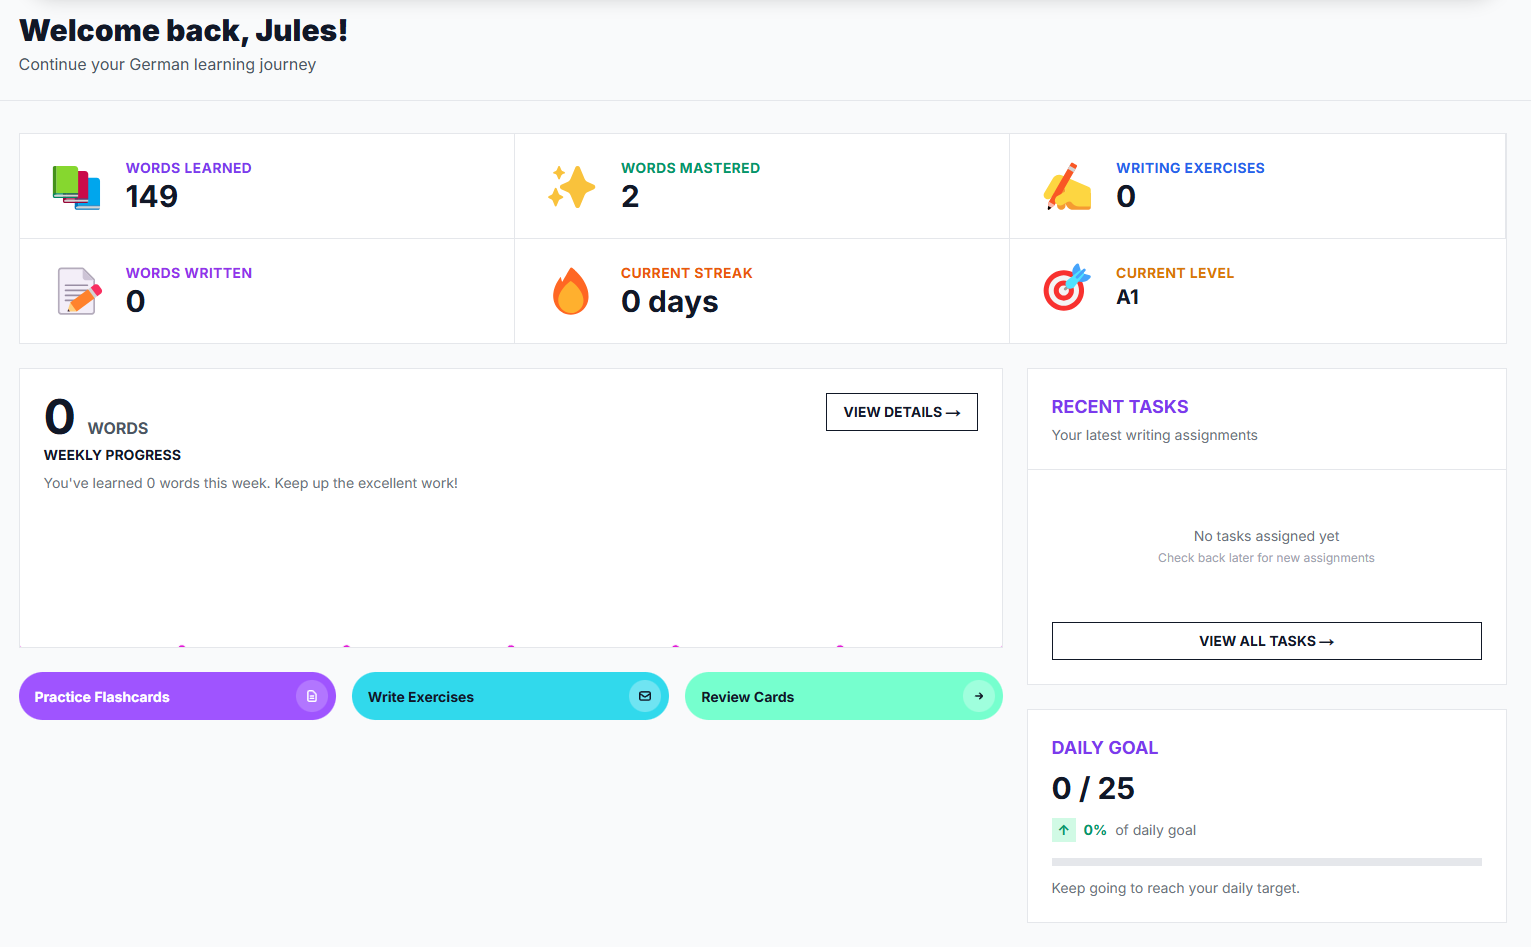The height and width of the screenshot is (947, 1531).
Task: Click the writing hand icon for Writing Exercises
Action: 1067,187
